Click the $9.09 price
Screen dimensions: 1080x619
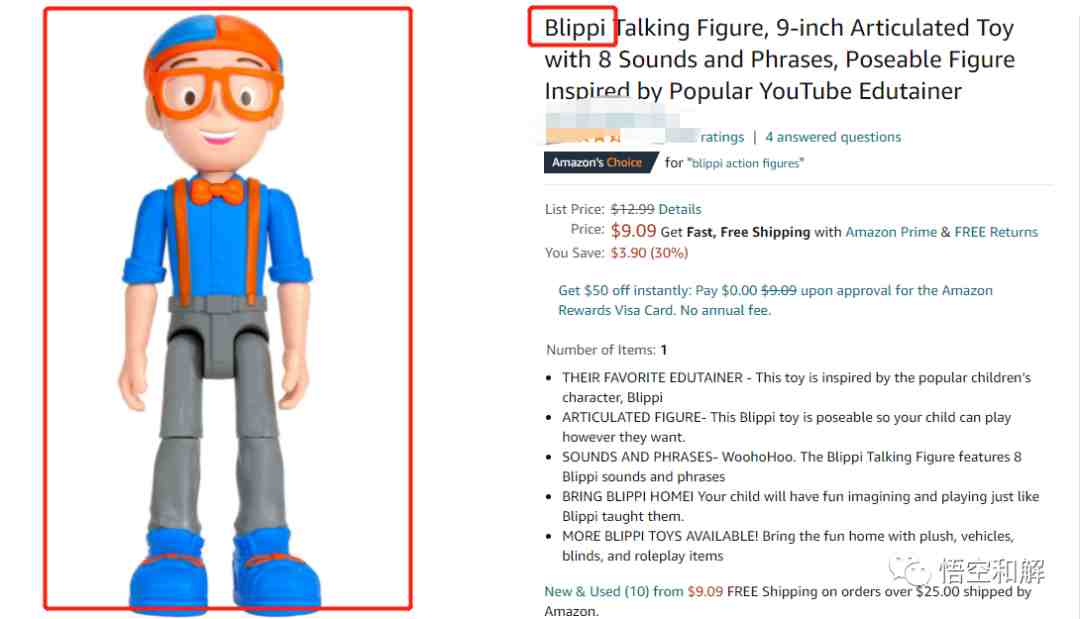point(633,231)
